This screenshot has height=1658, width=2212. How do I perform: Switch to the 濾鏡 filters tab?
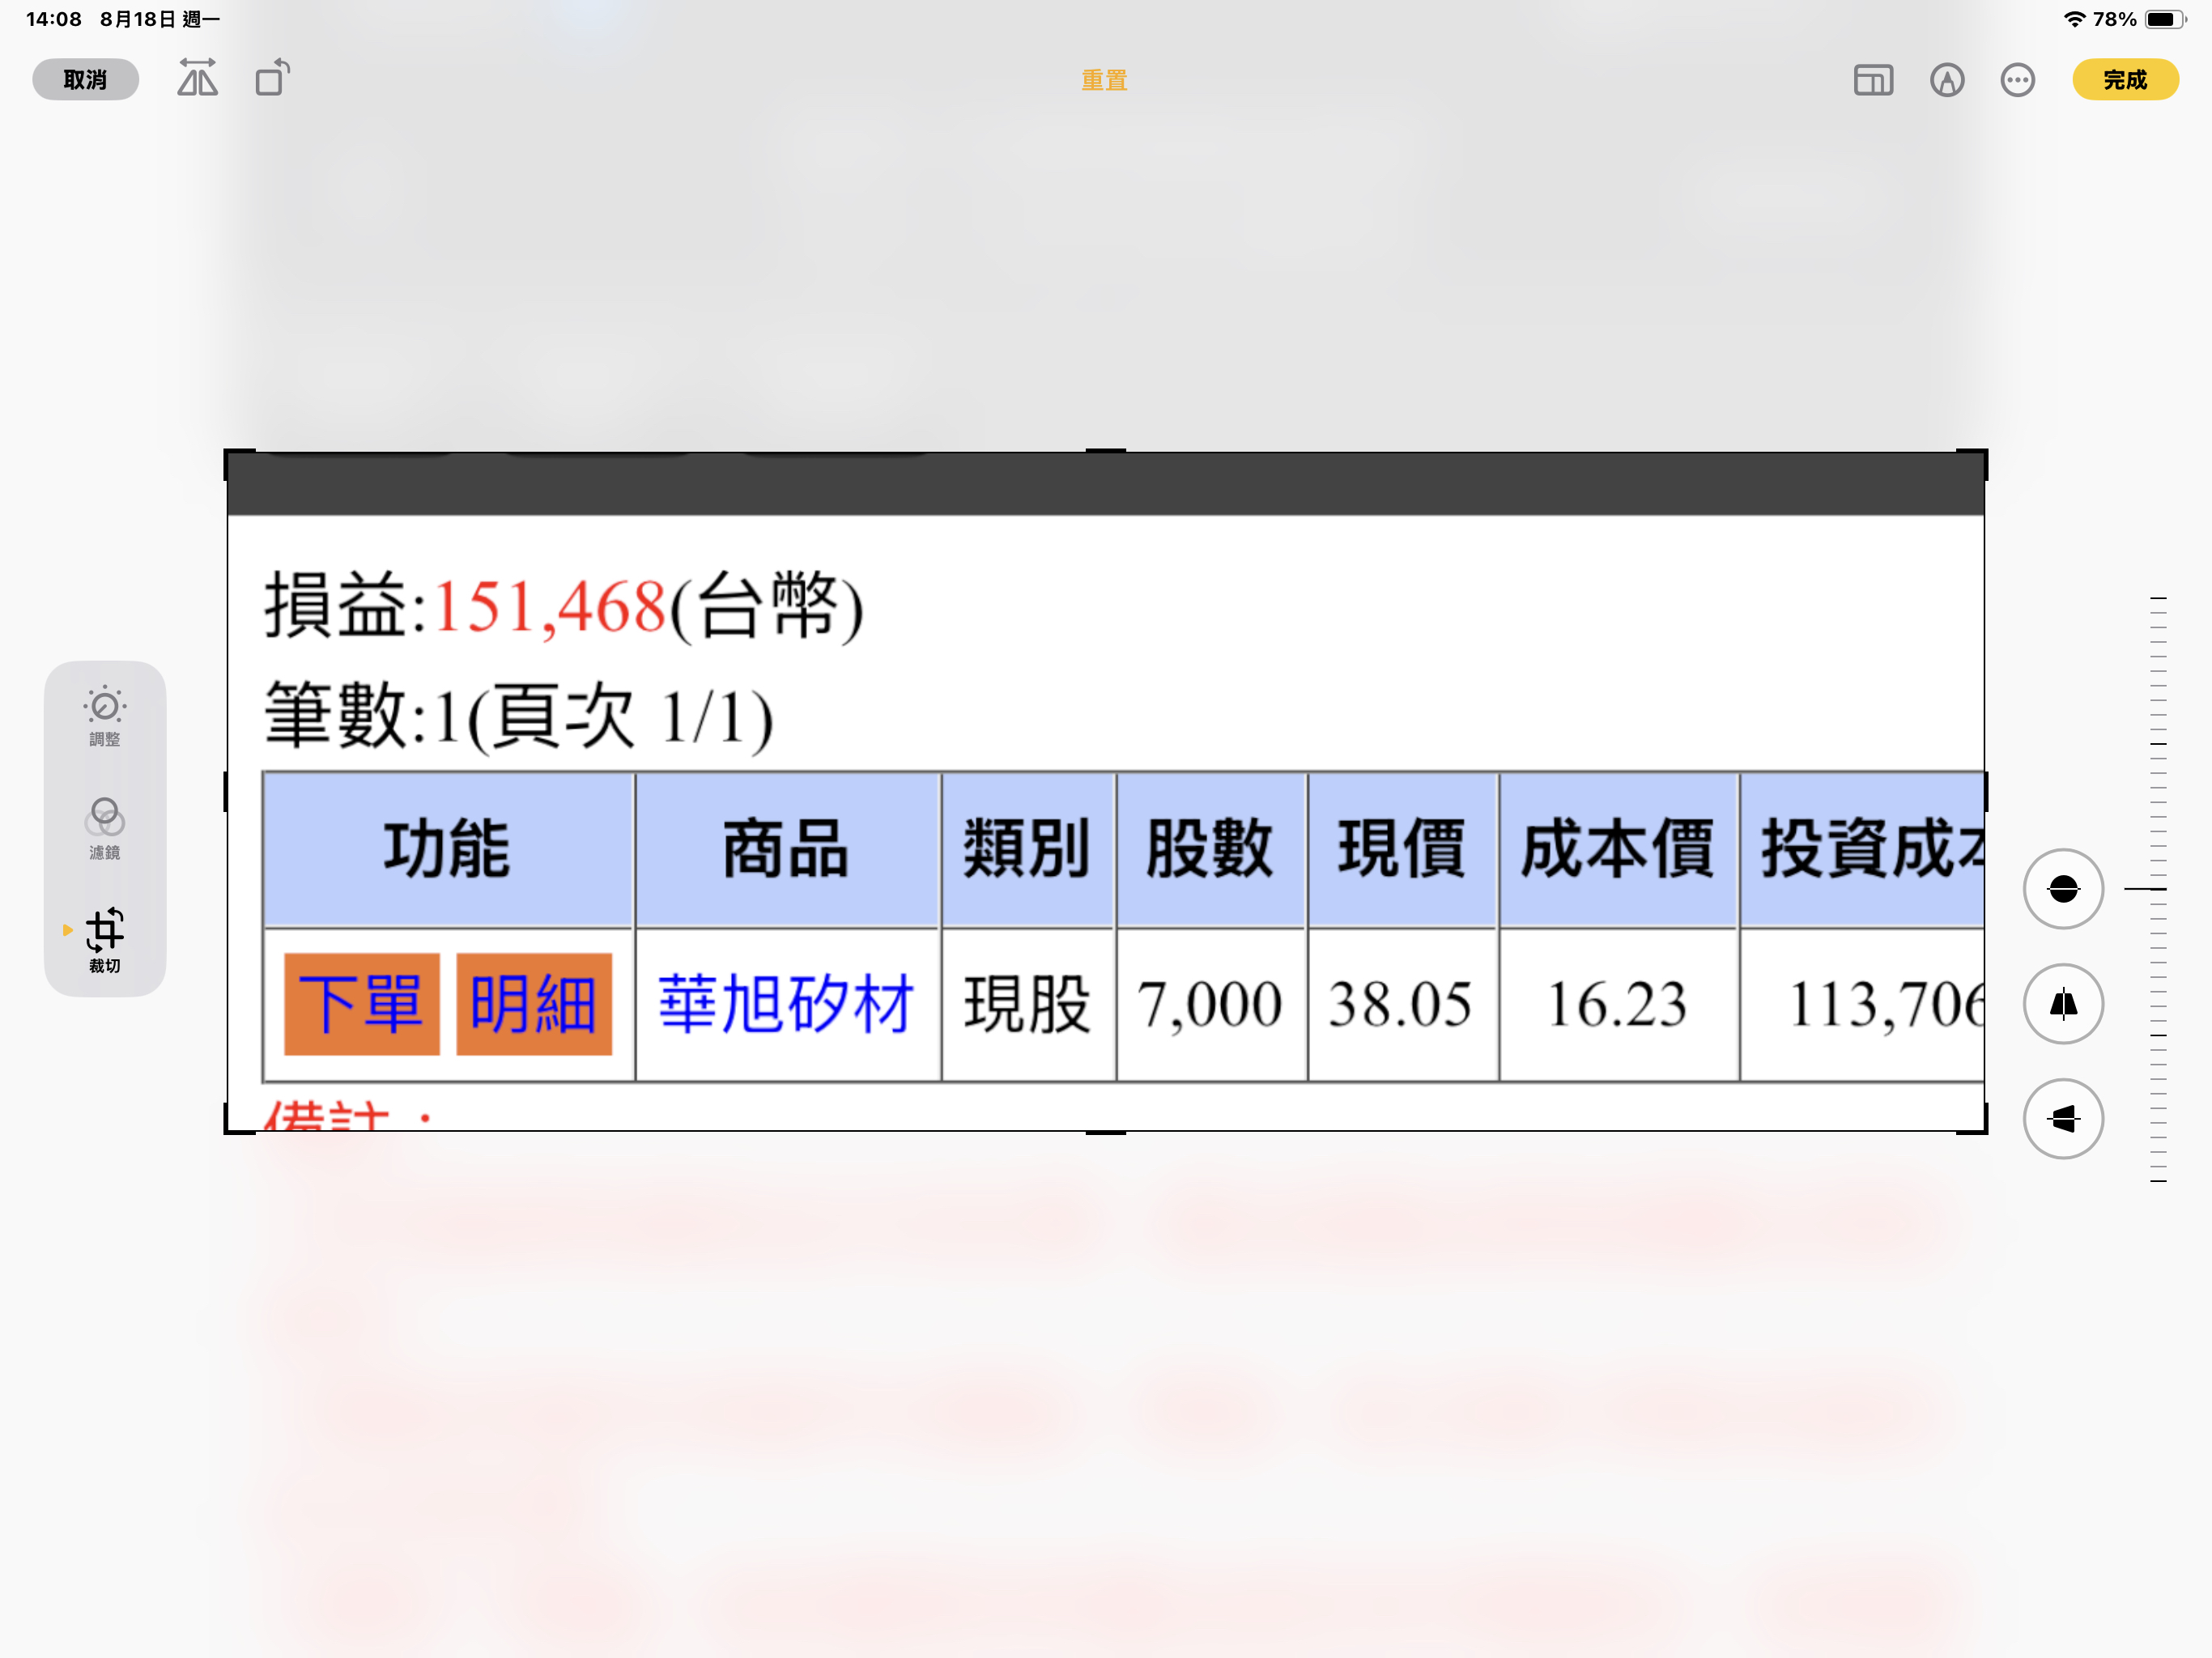pyautogui.click(x=104, y=828)
